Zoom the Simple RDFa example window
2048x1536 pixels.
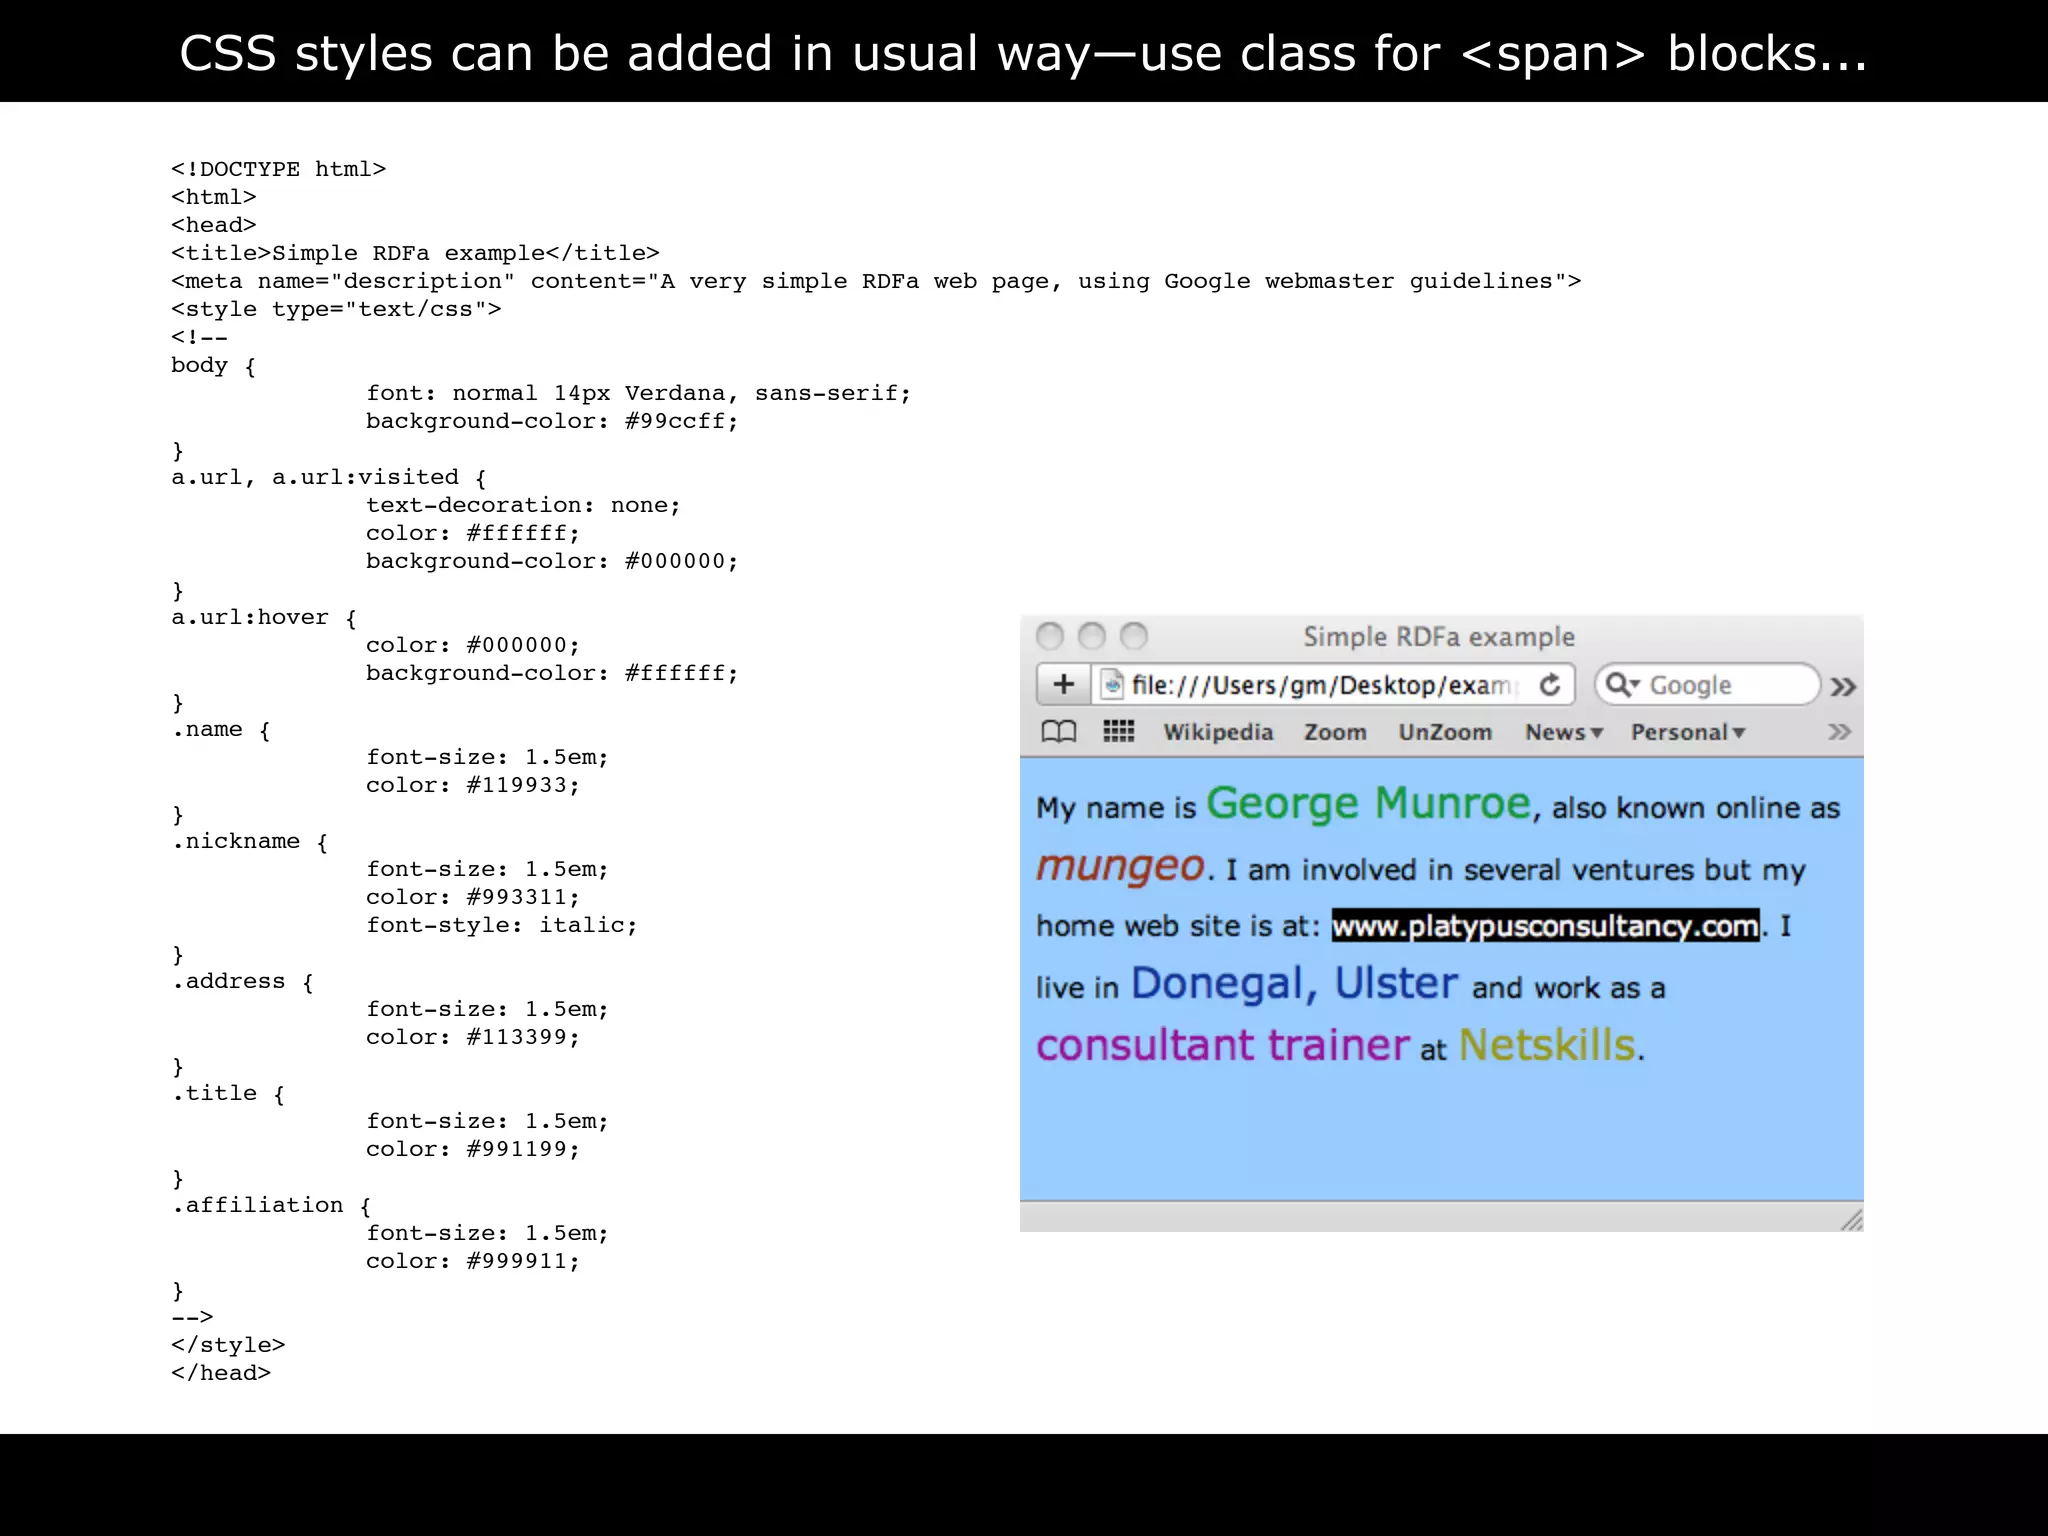tap(1134, 636)
